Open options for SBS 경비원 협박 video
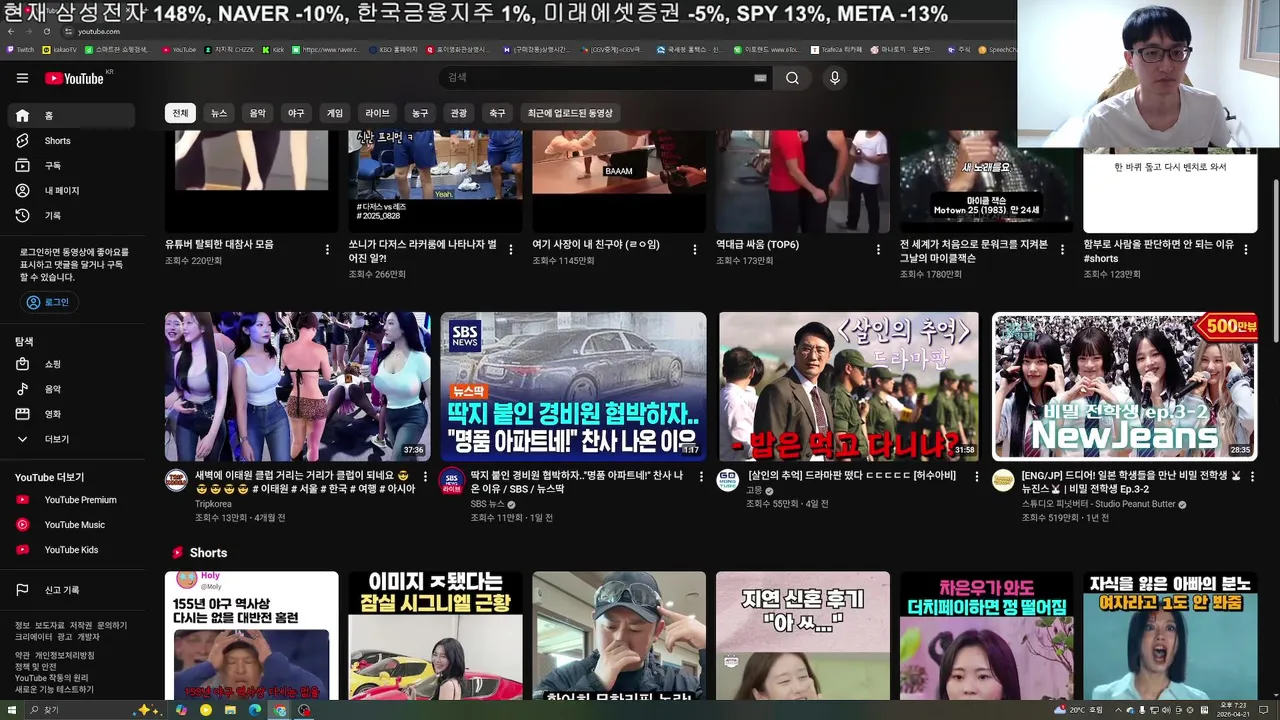Viewport: 1280px width, 720px height. coord(701,477)
